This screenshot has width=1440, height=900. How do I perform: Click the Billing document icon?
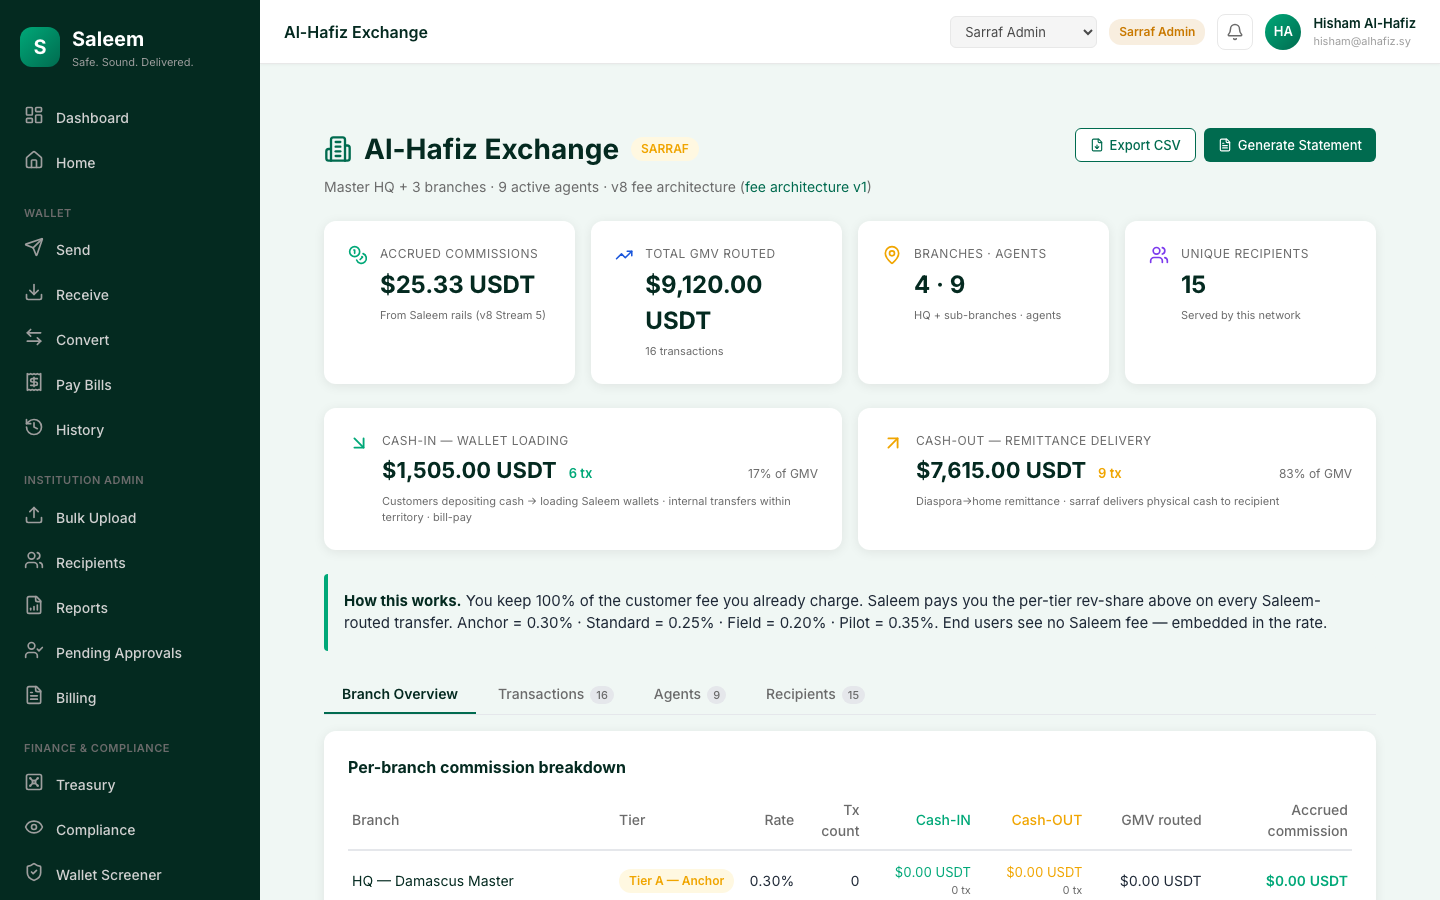[x=34, y=695]
